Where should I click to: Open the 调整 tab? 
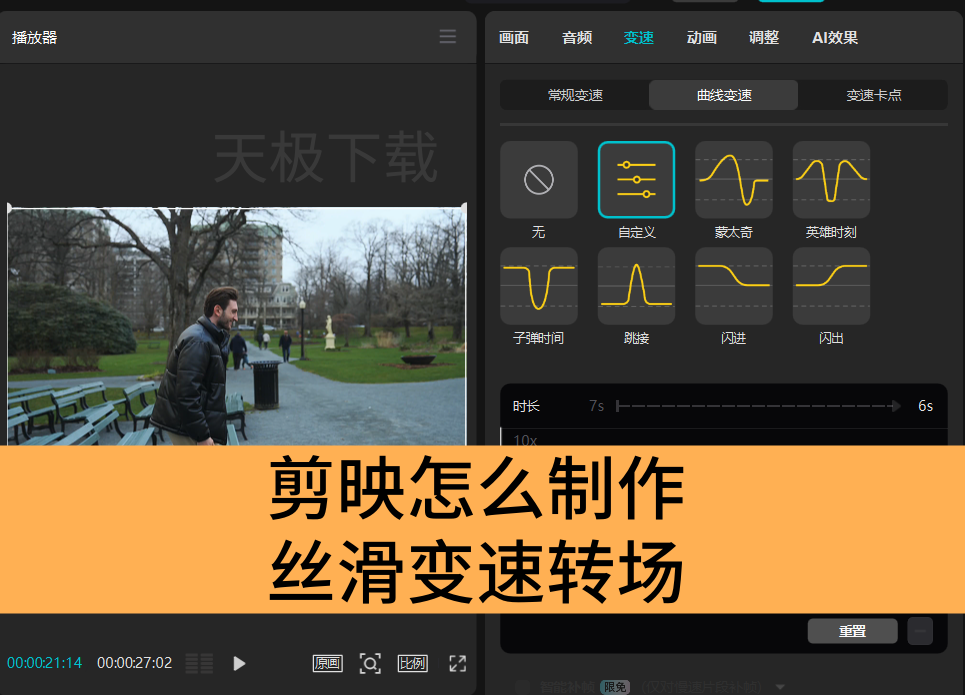pyautogui.click(x=764, y=38)
